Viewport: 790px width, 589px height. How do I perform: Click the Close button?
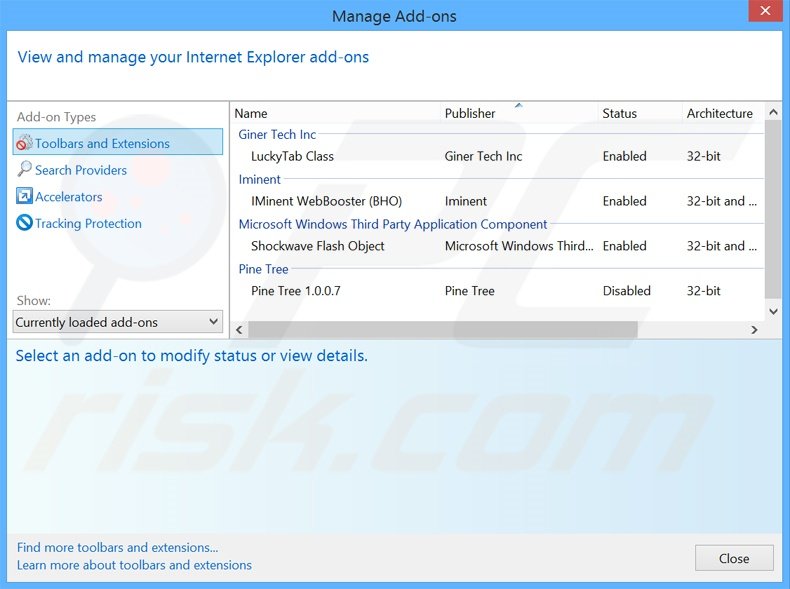pos(734,558)
